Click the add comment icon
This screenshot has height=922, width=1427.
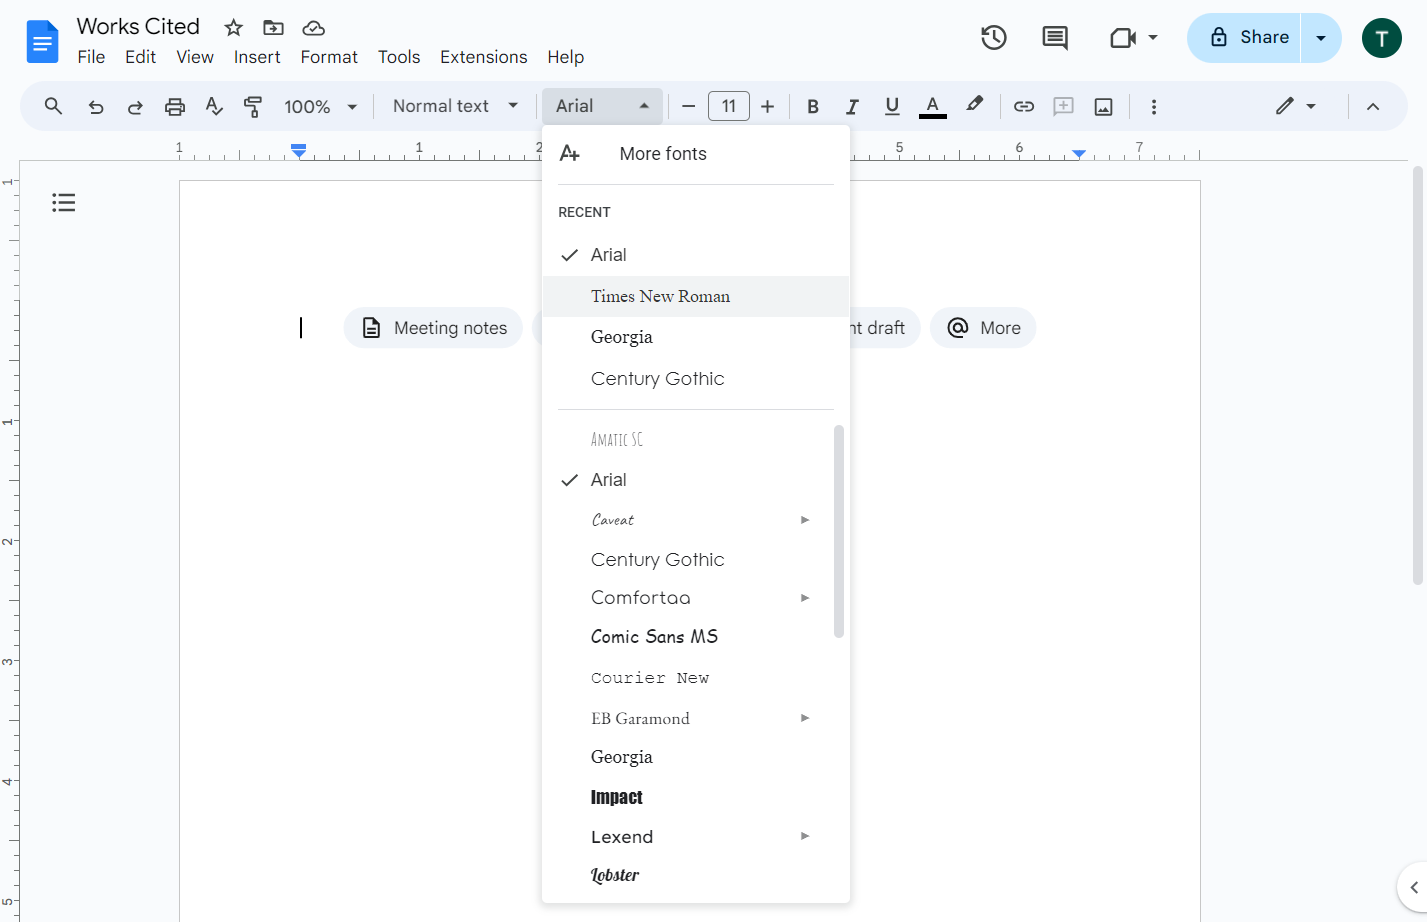(1063, 106)
